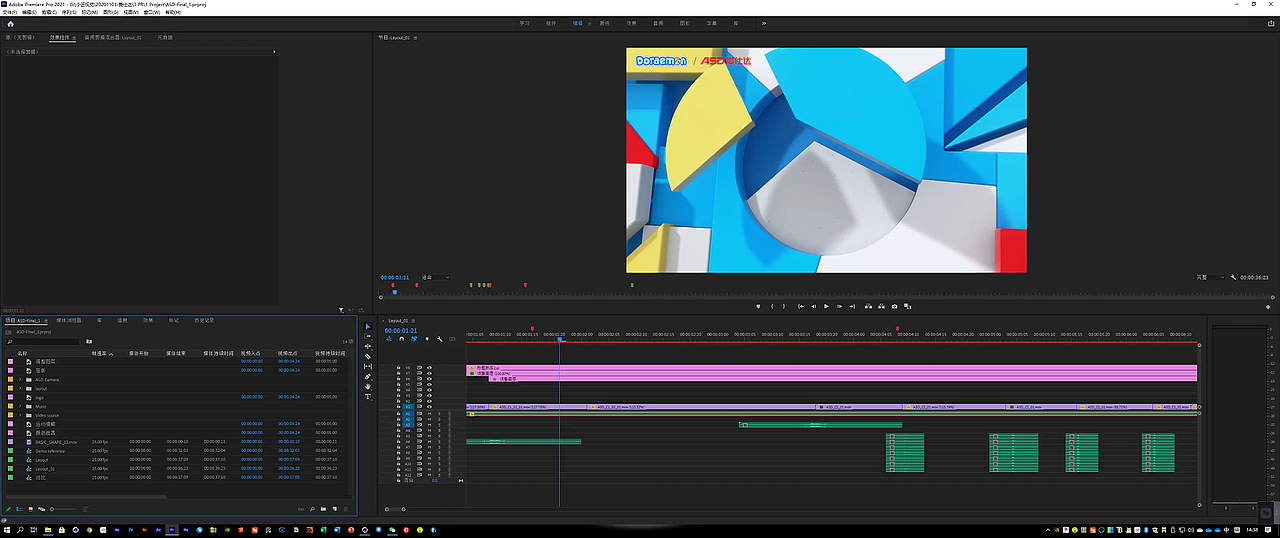Click the Extract button
This screenshot has height=538, width=1280.
[880, 306]
